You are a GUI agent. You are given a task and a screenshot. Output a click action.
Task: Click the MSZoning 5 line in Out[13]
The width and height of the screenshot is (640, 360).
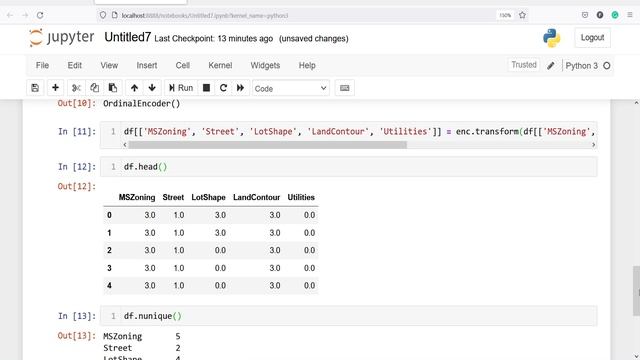(142, 336)
